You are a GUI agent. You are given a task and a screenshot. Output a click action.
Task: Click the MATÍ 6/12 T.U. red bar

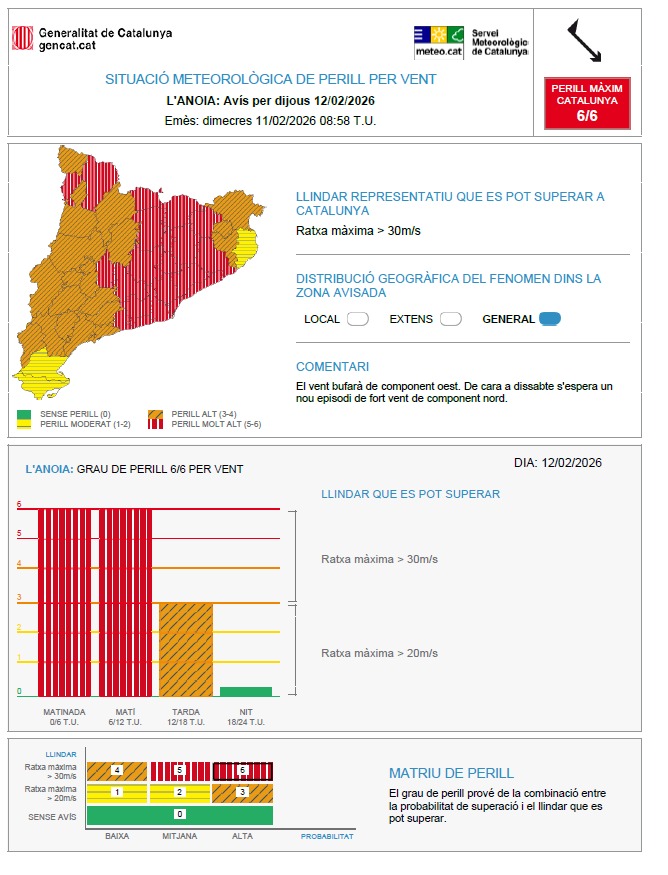(125, 603)
